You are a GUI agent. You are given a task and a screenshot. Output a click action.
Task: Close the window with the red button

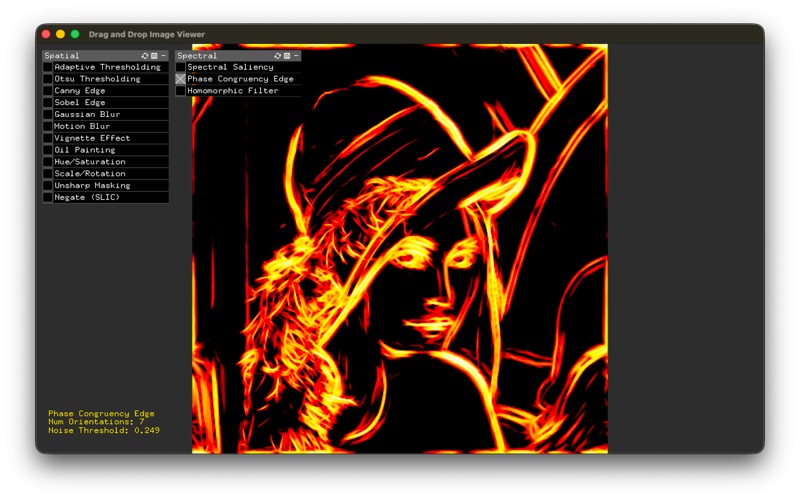(x=46, y=34)
